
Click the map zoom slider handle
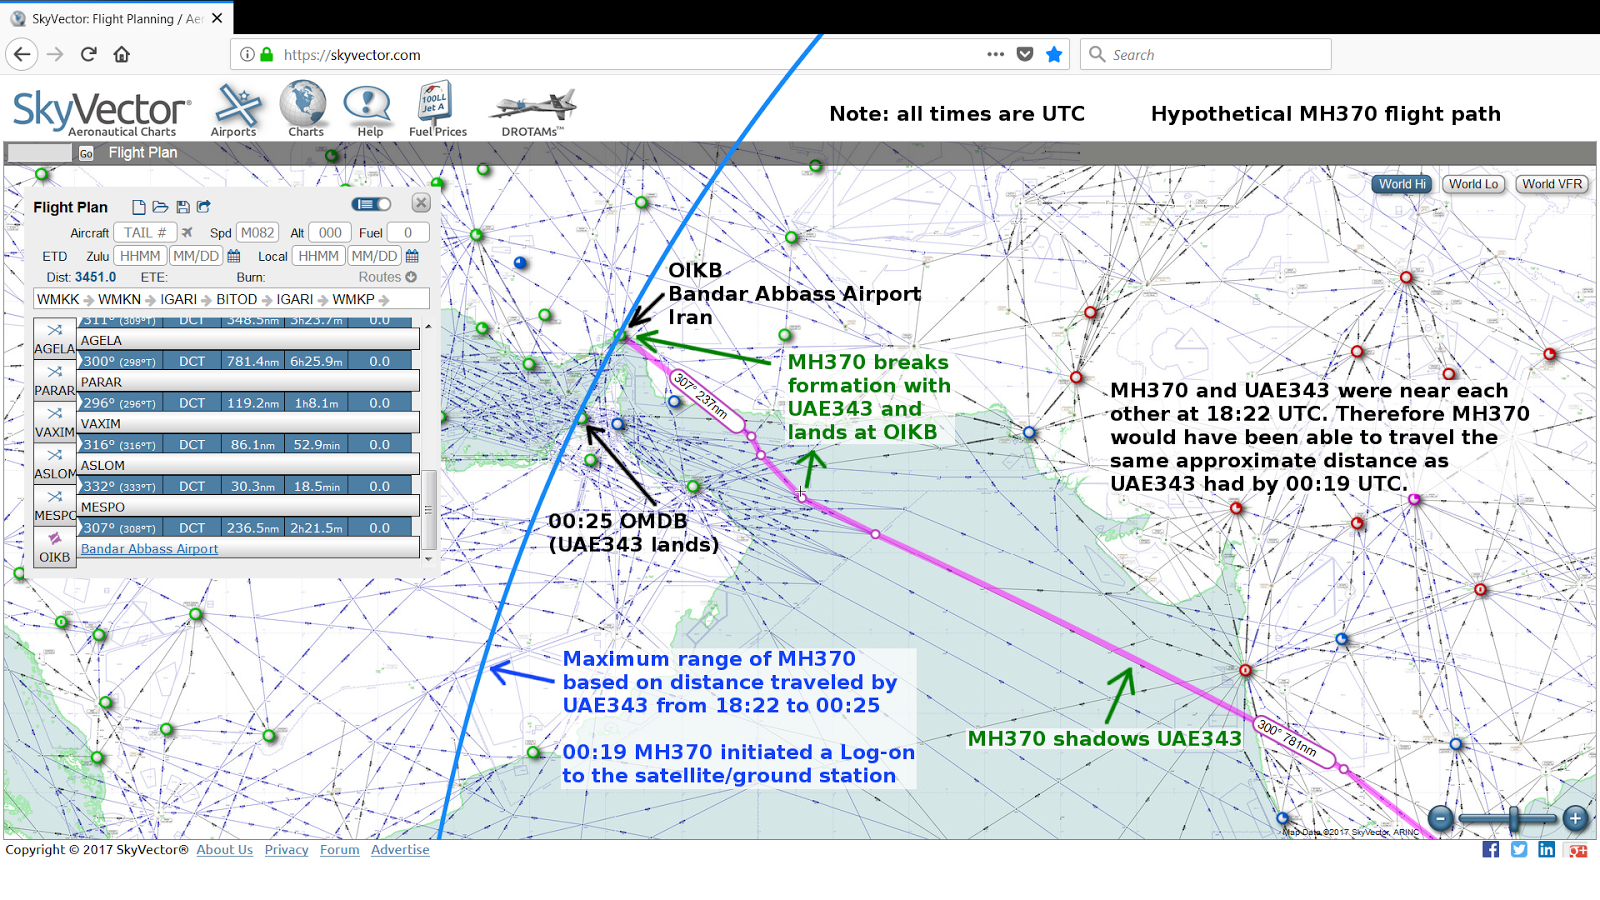(x=1515, y=819)
